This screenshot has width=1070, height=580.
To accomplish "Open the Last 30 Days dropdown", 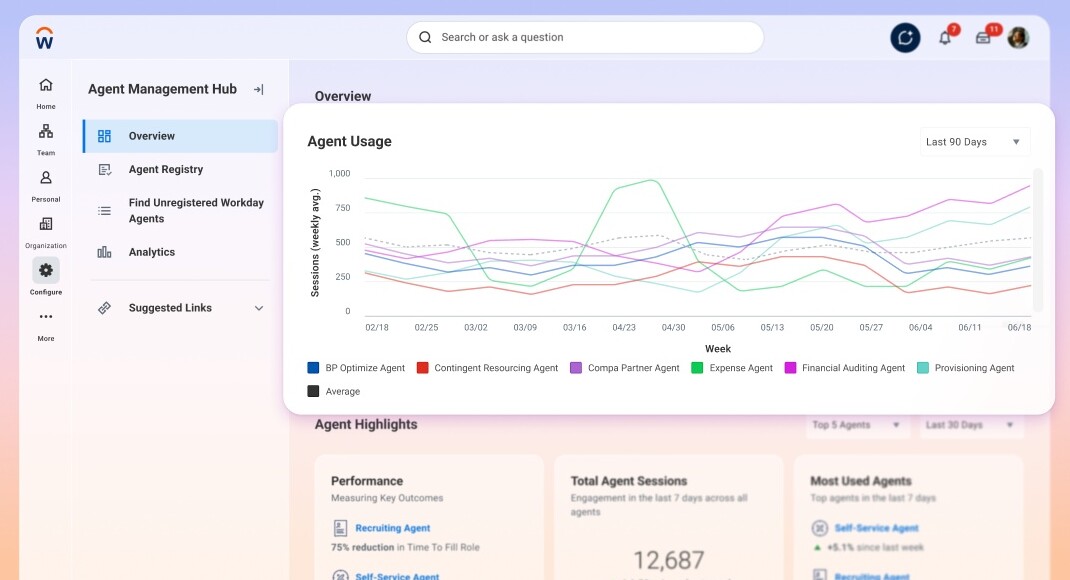I will (x=970, y=425).
